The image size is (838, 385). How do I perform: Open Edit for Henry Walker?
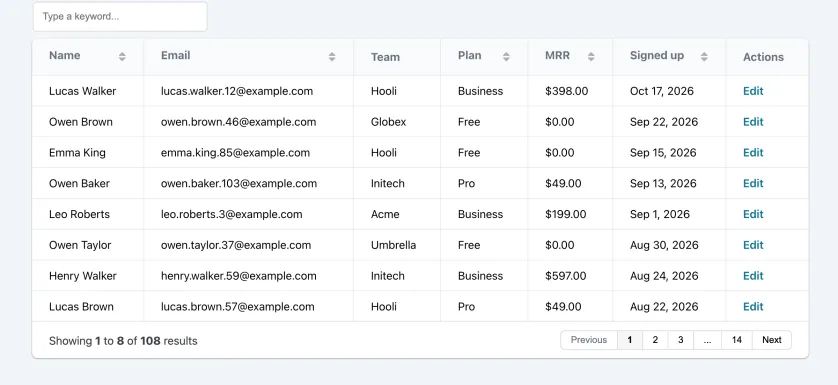coord(753,276)
